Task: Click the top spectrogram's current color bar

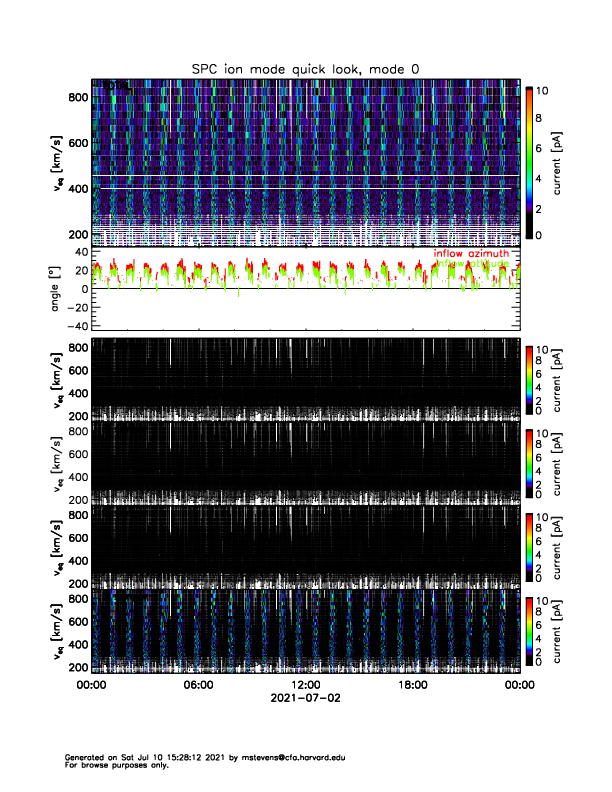Action: pos(529,162)
